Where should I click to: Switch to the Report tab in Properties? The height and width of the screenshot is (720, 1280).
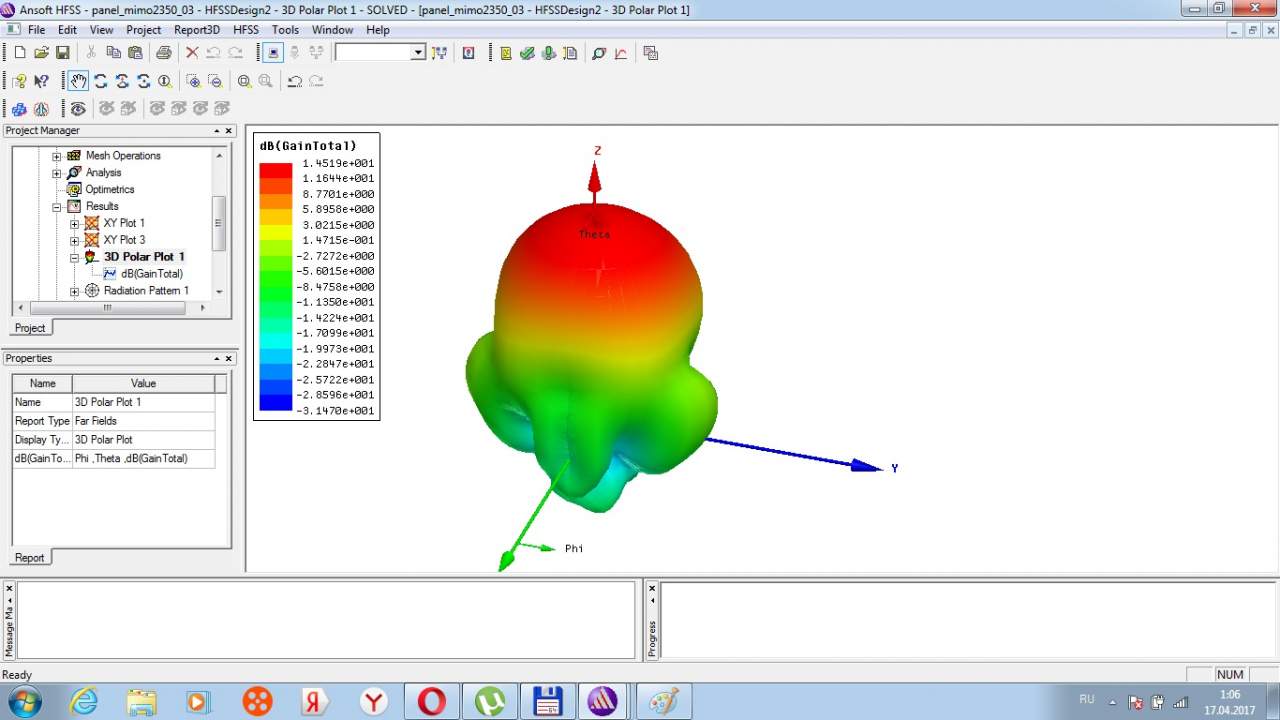pyautogui.click(x=29, y=557)
